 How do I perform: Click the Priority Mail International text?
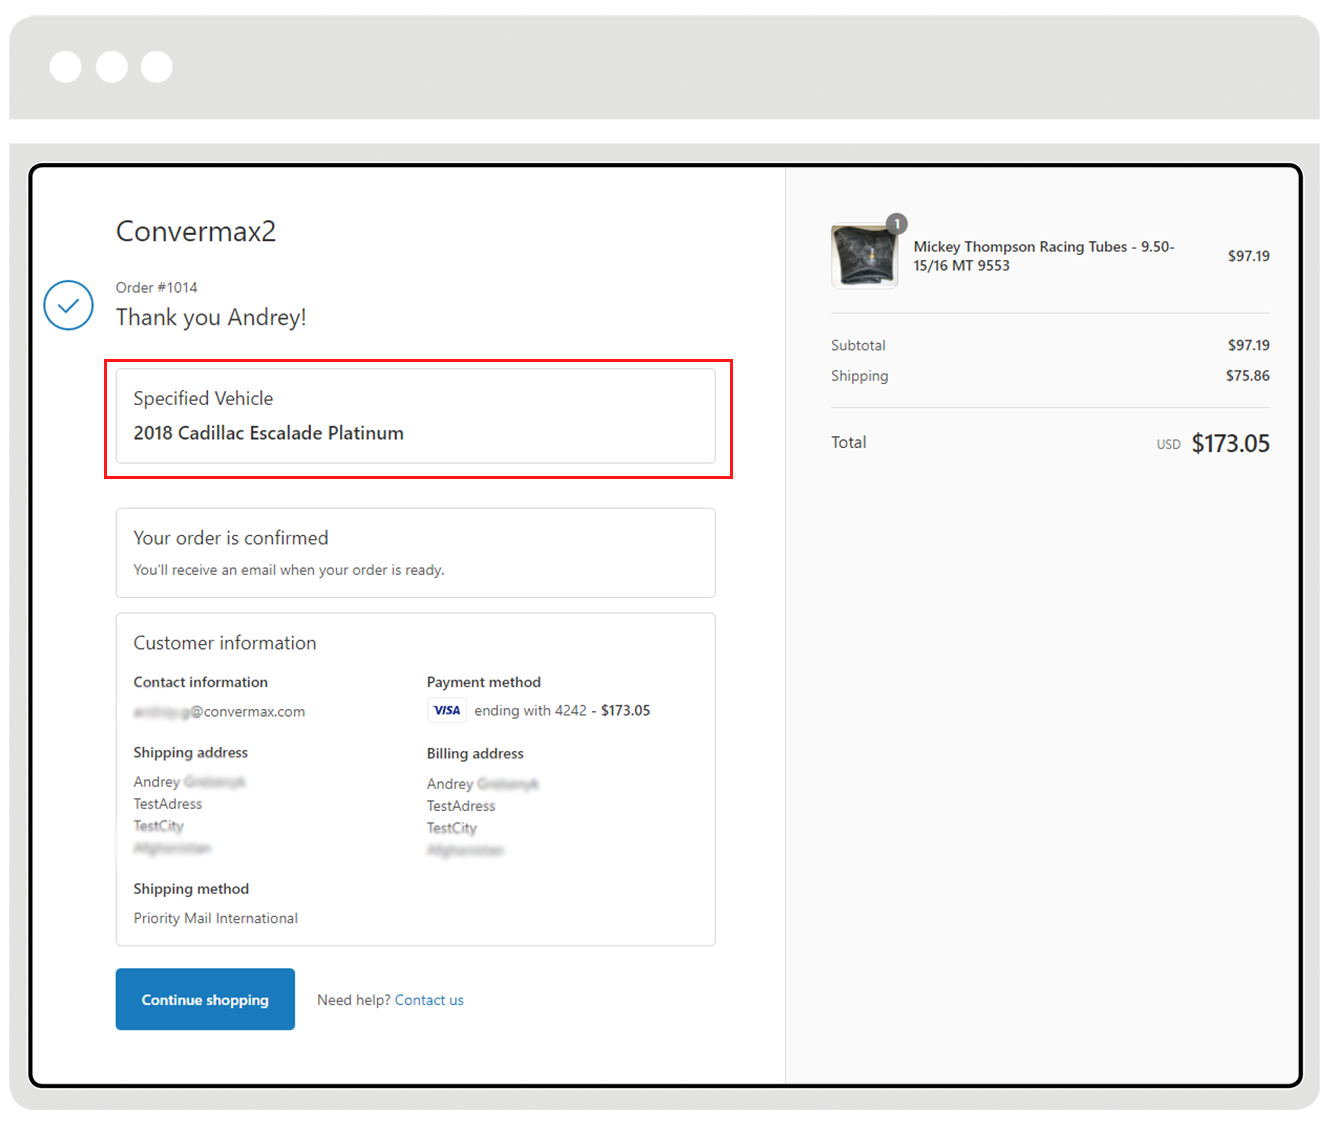point(216,918)
